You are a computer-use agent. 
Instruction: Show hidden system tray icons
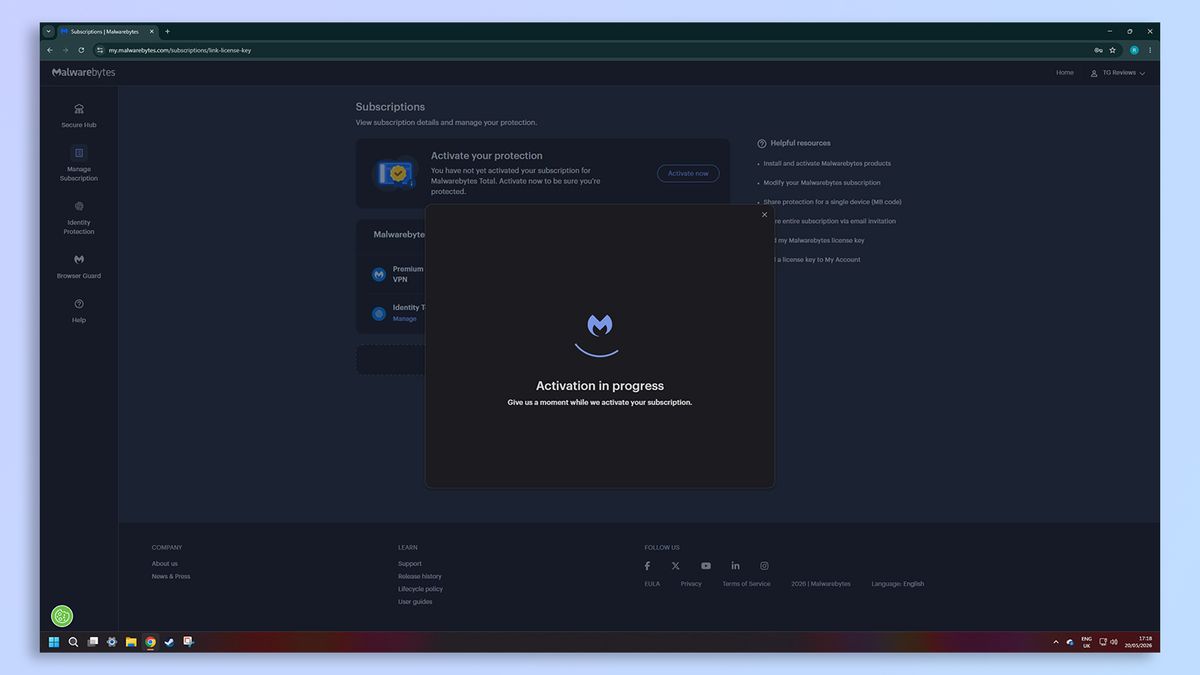coord(1056,642)
